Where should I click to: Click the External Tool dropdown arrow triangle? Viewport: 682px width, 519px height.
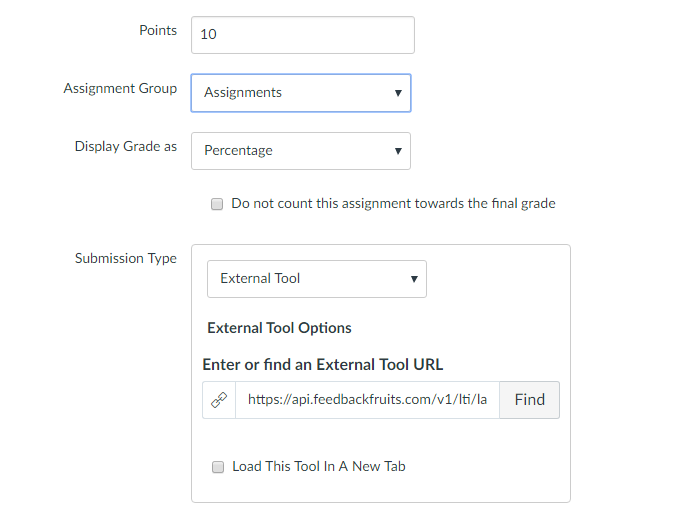point(414,279)
